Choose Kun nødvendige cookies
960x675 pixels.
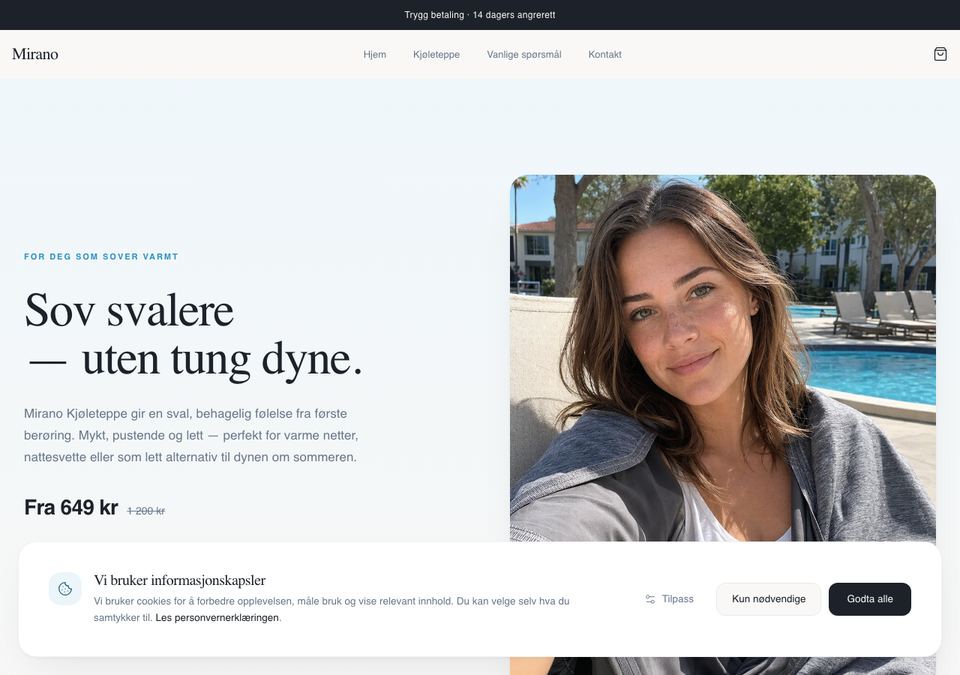coord(768,599)
